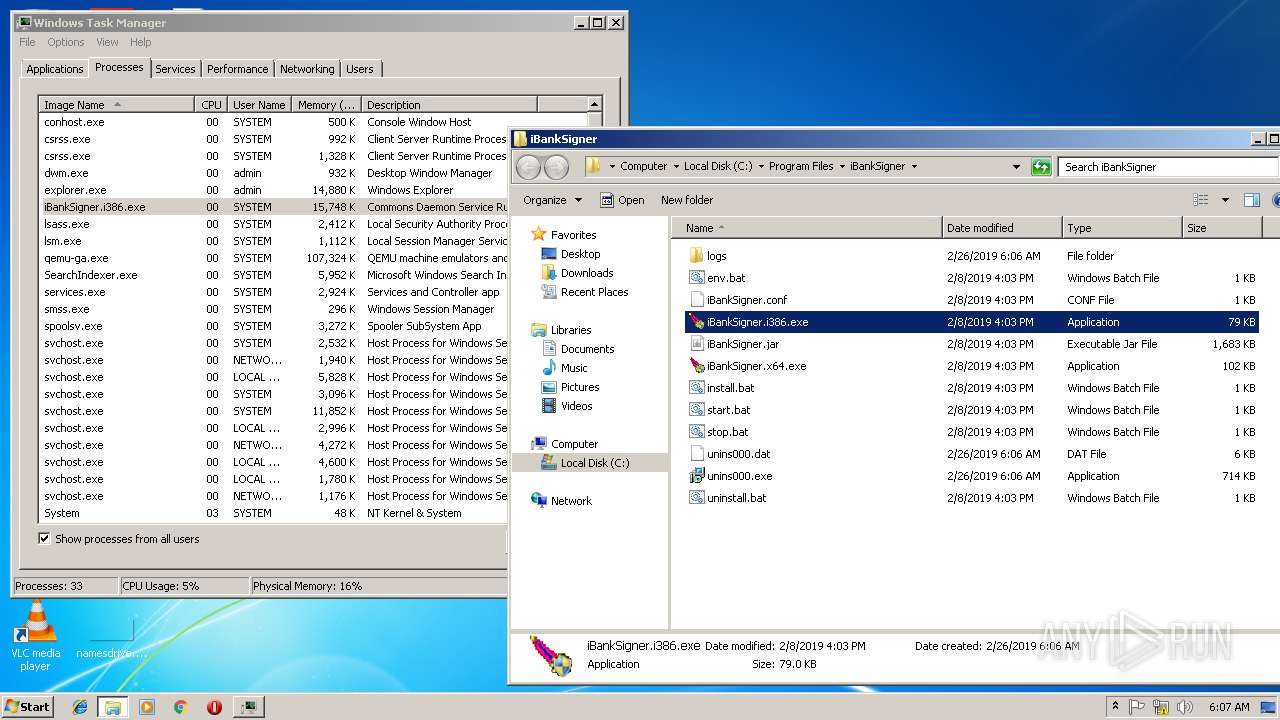Refresh the iBankSigner folder view
Image resolution: width=1280 pixels, height=720 pixels.
coord(1041,167)
